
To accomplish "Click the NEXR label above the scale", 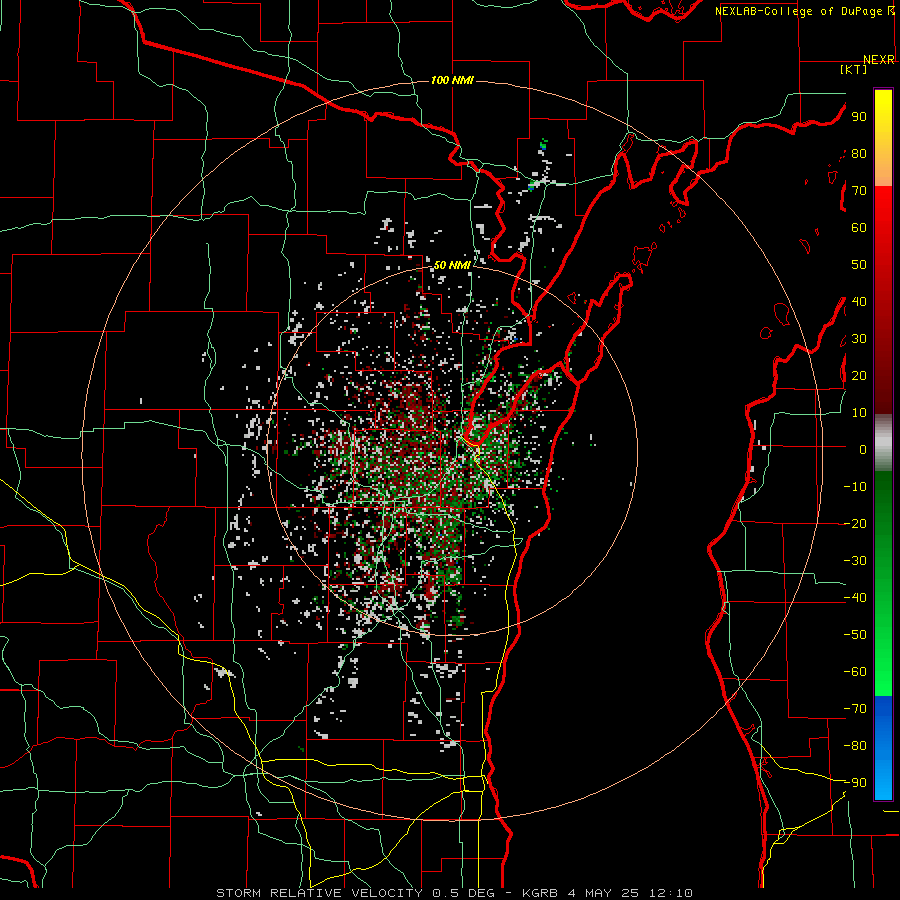I will (879, 60).
